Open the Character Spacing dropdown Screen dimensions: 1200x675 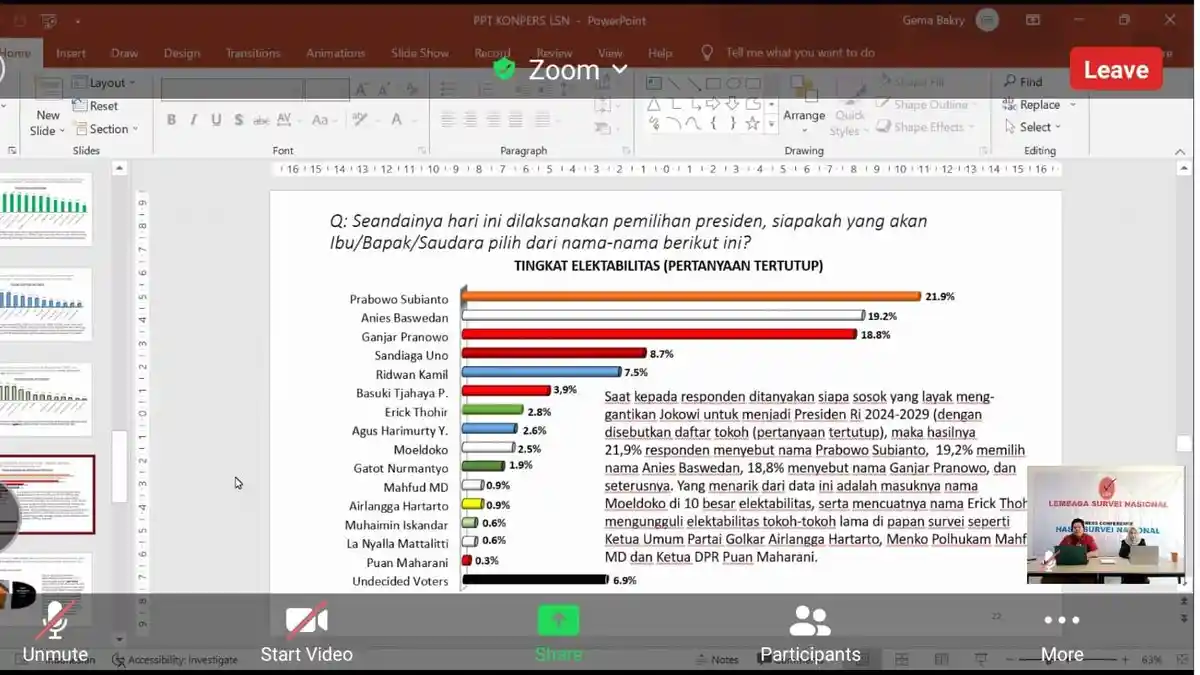point(287,120)
